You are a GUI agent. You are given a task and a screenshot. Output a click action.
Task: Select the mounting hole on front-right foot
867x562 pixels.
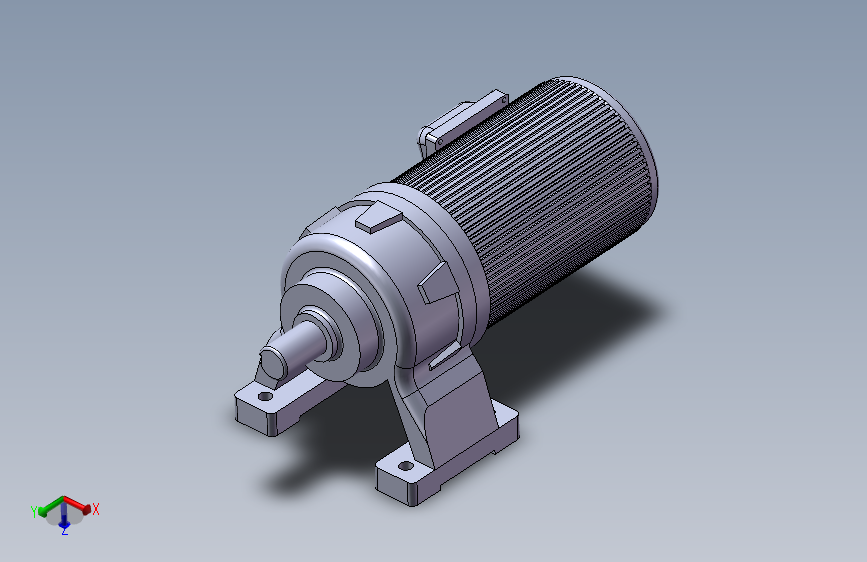point(406,466)
